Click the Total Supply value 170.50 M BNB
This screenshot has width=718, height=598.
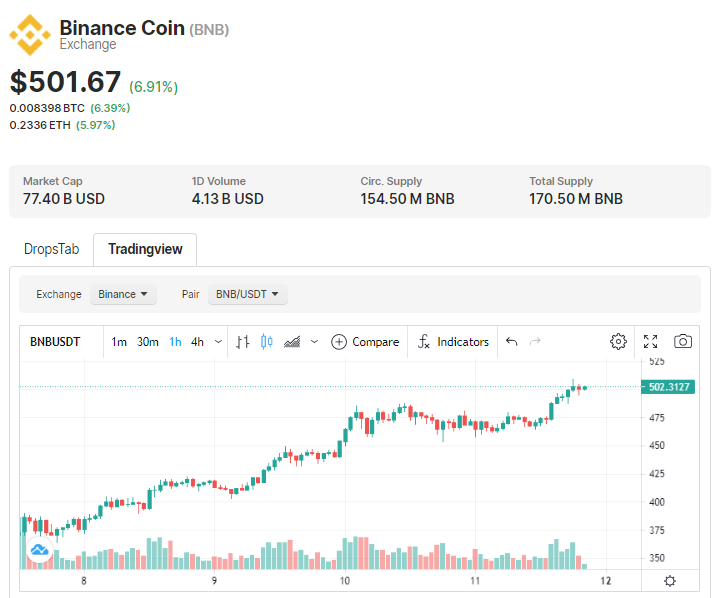pyautogui.click(x=576, y=199)
